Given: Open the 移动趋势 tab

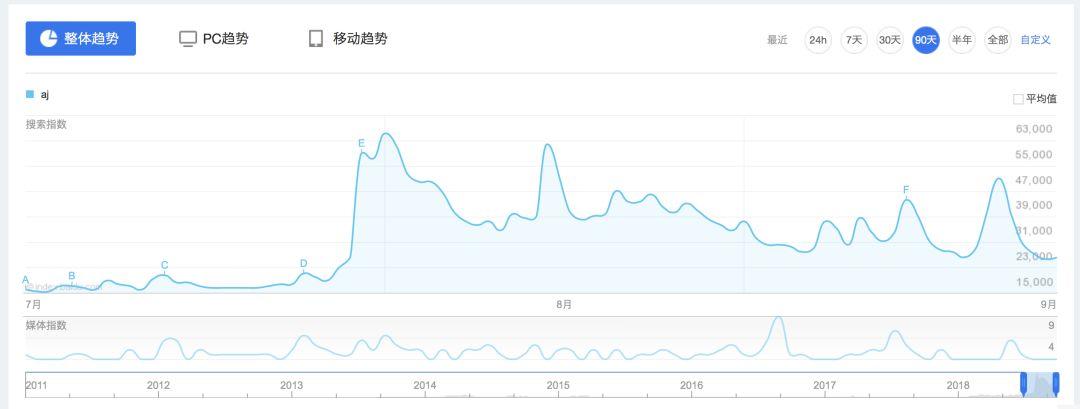Looking at the screenshot, I should [359, 39].
